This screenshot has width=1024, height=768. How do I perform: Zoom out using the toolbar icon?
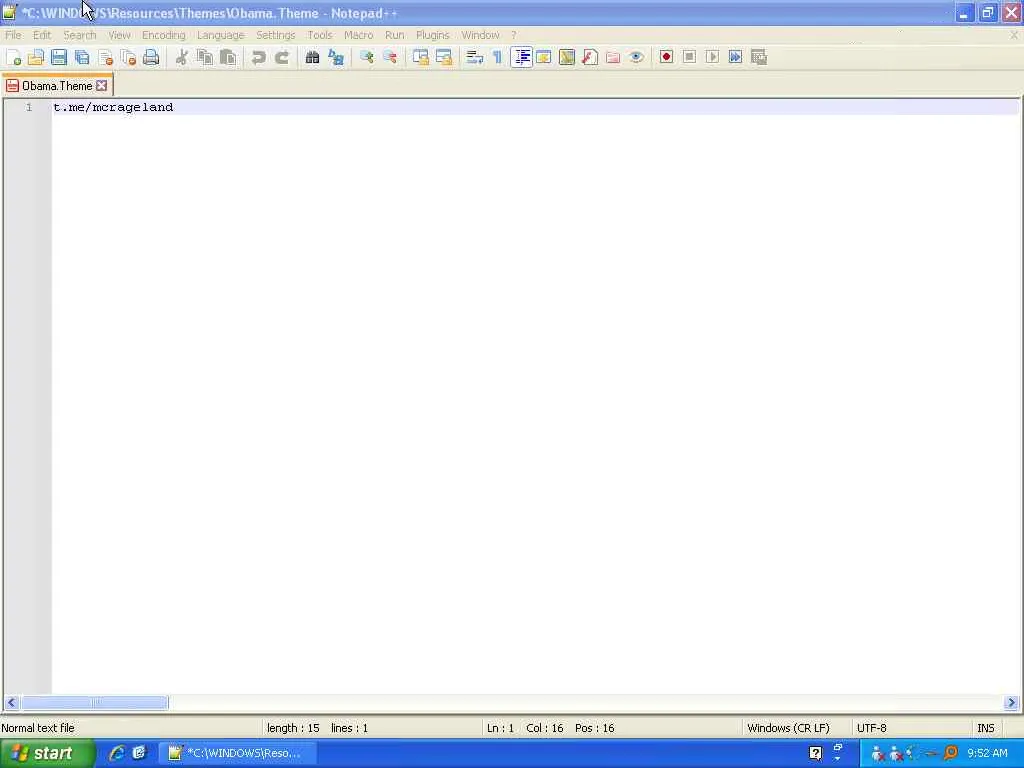pos(390,57)
